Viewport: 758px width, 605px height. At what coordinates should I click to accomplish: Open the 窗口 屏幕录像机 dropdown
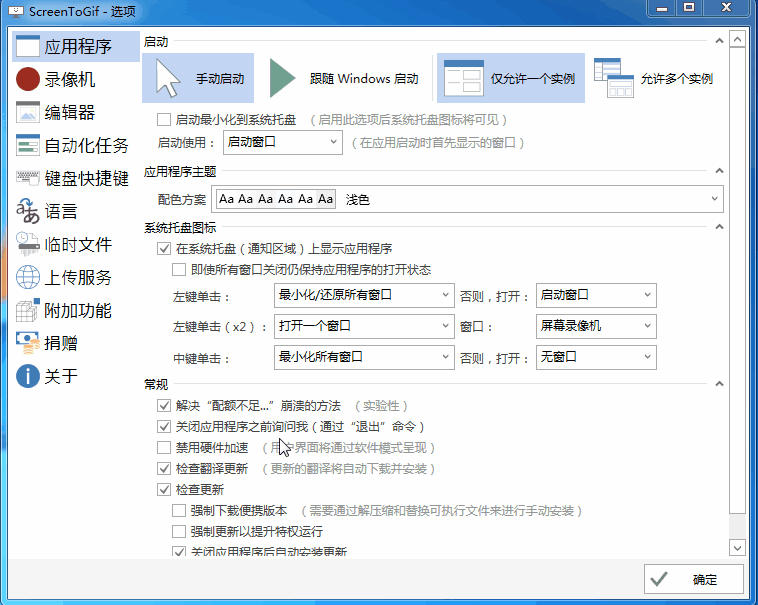click(x=596, y=326)
